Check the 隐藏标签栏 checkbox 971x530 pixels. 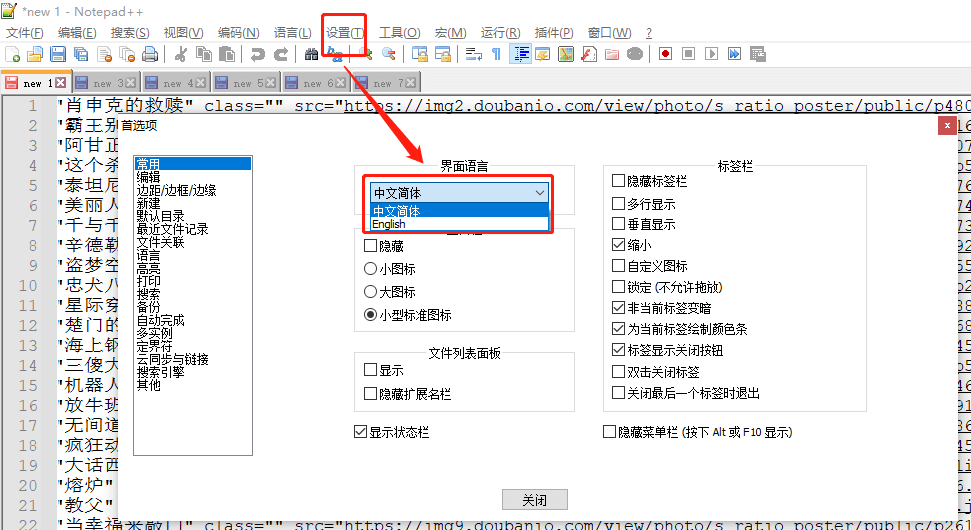(x=618, y=181)
